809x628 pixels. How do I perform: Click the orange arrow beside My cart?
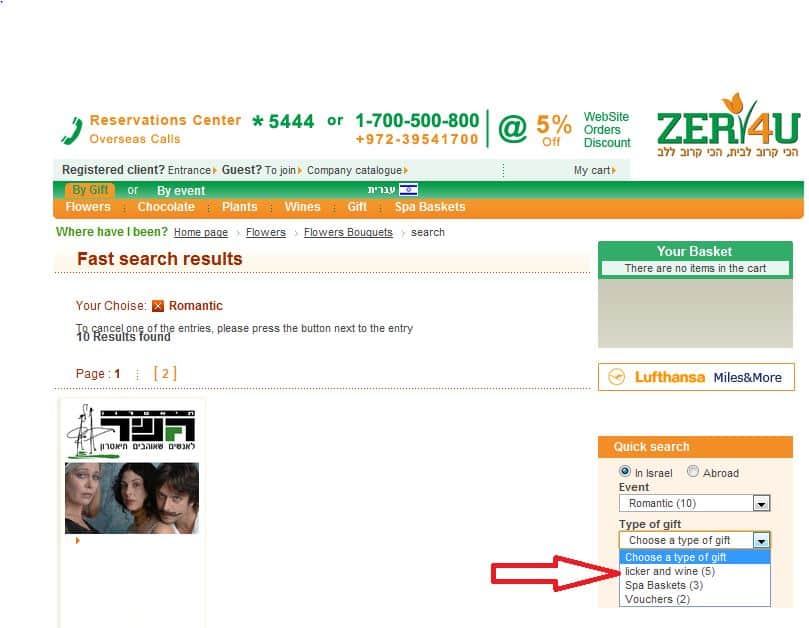pyautogui.click(x=614, y=171)
